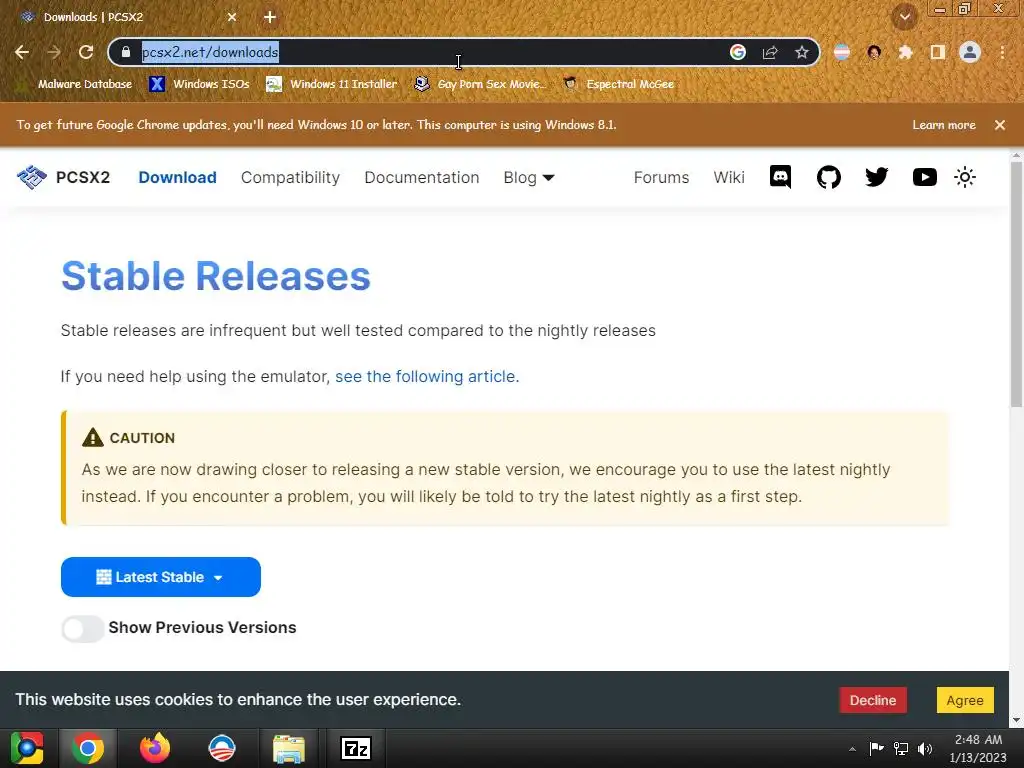Bookmark this page with the star

[x=802, y=52]
